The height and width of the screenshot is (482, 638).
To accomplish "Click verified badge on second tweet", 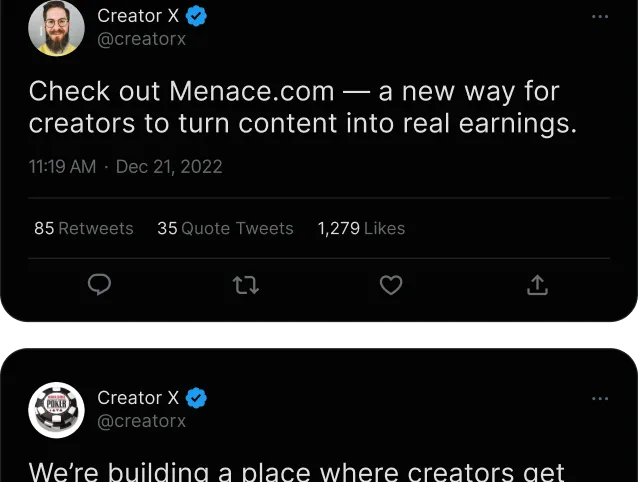I will (x=197, y=398).
